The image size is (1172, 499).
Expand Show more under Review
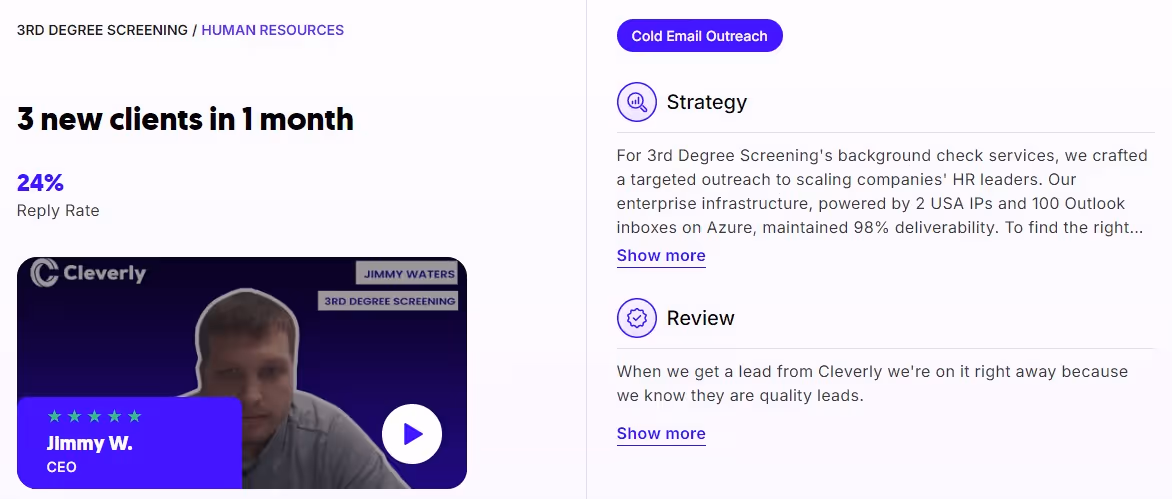[x=661, y=433]
